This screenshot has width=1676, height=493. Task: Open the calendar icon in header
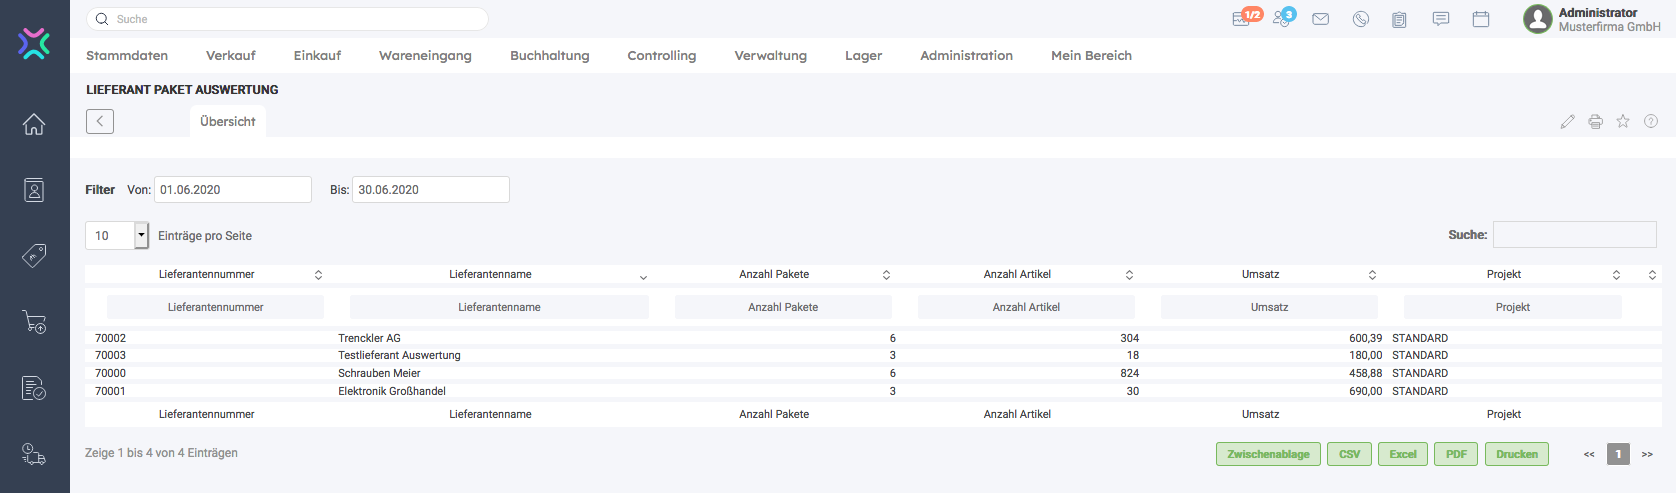(x=1481, y=19)
